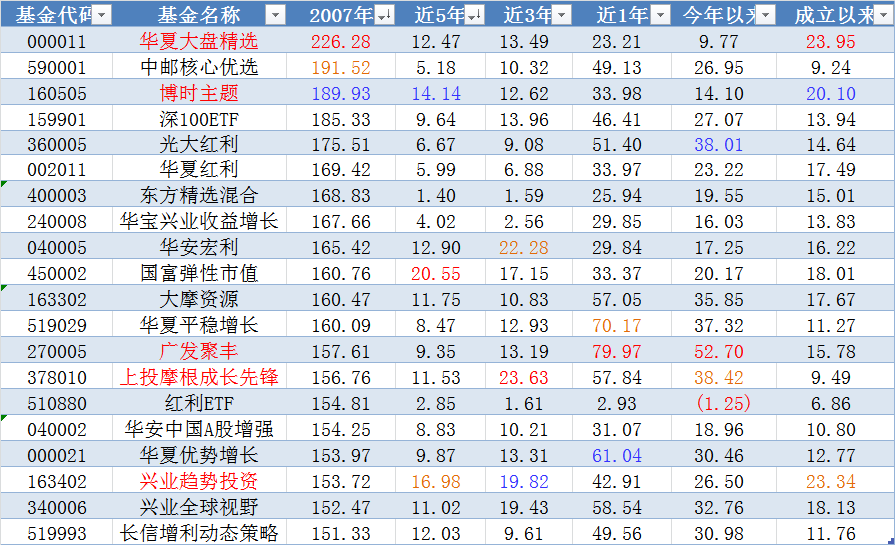Click fund name 大摩资源

coord(199,299)
